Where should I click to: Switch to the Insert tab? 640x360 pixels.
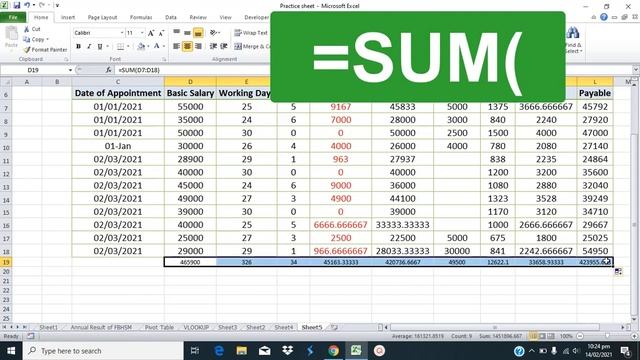coord(68,17)
